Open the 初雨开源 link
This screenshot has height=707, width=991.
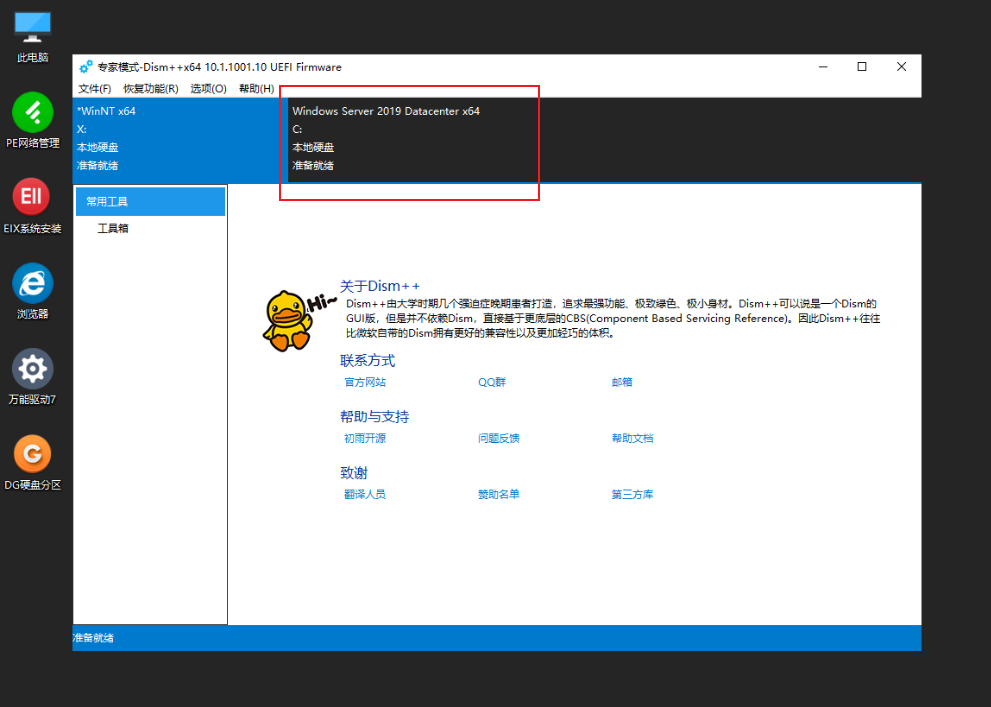click(365, 438)
